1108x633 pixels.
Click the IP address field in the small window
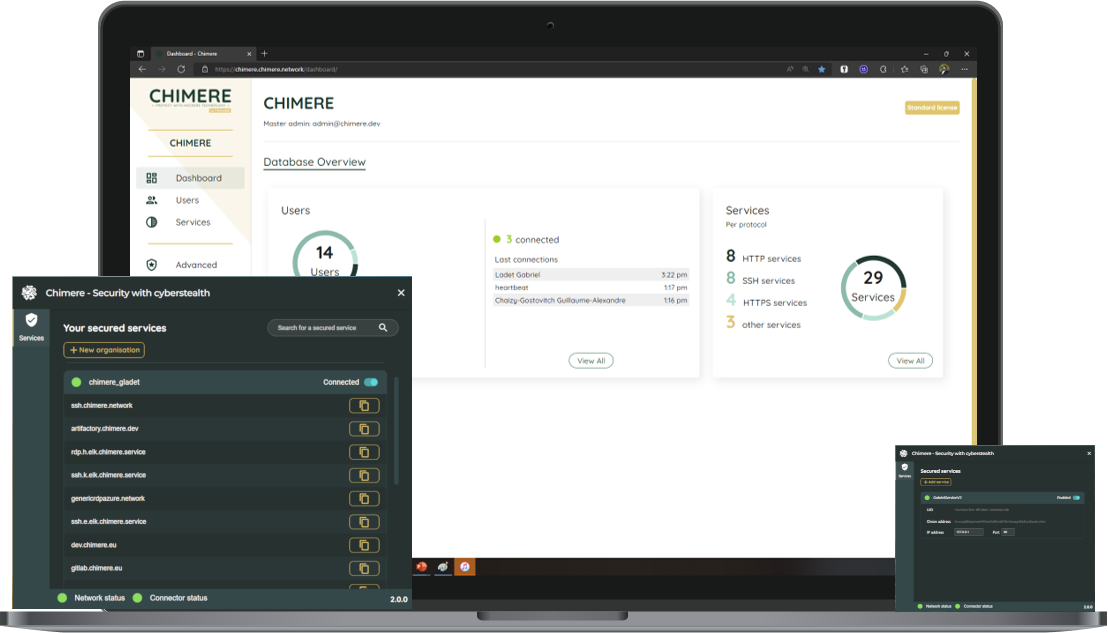coord(969,532)
